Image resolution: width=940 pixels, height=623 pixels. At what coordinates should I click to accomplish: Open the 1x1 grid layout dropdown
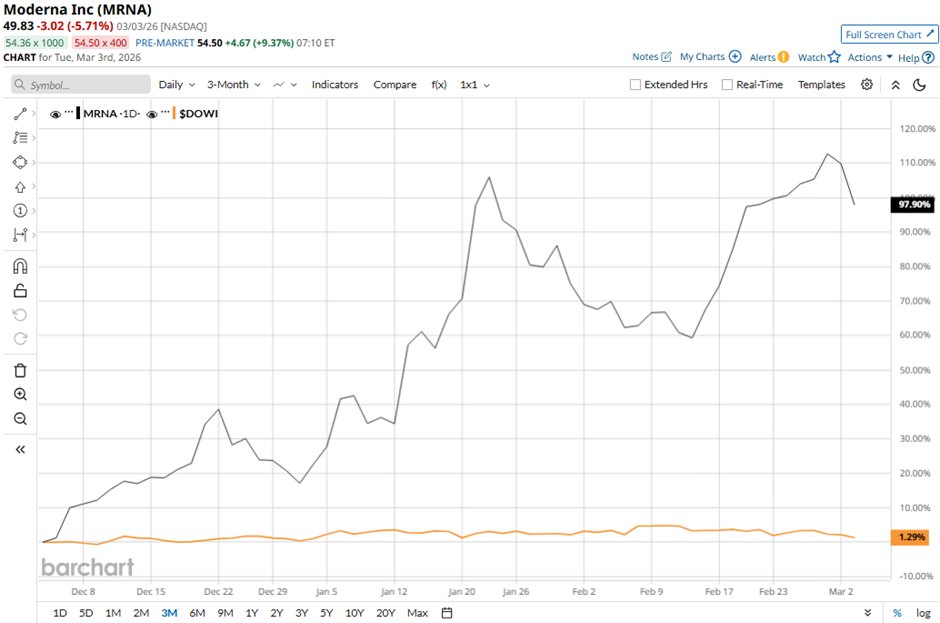tap(475, 85)
